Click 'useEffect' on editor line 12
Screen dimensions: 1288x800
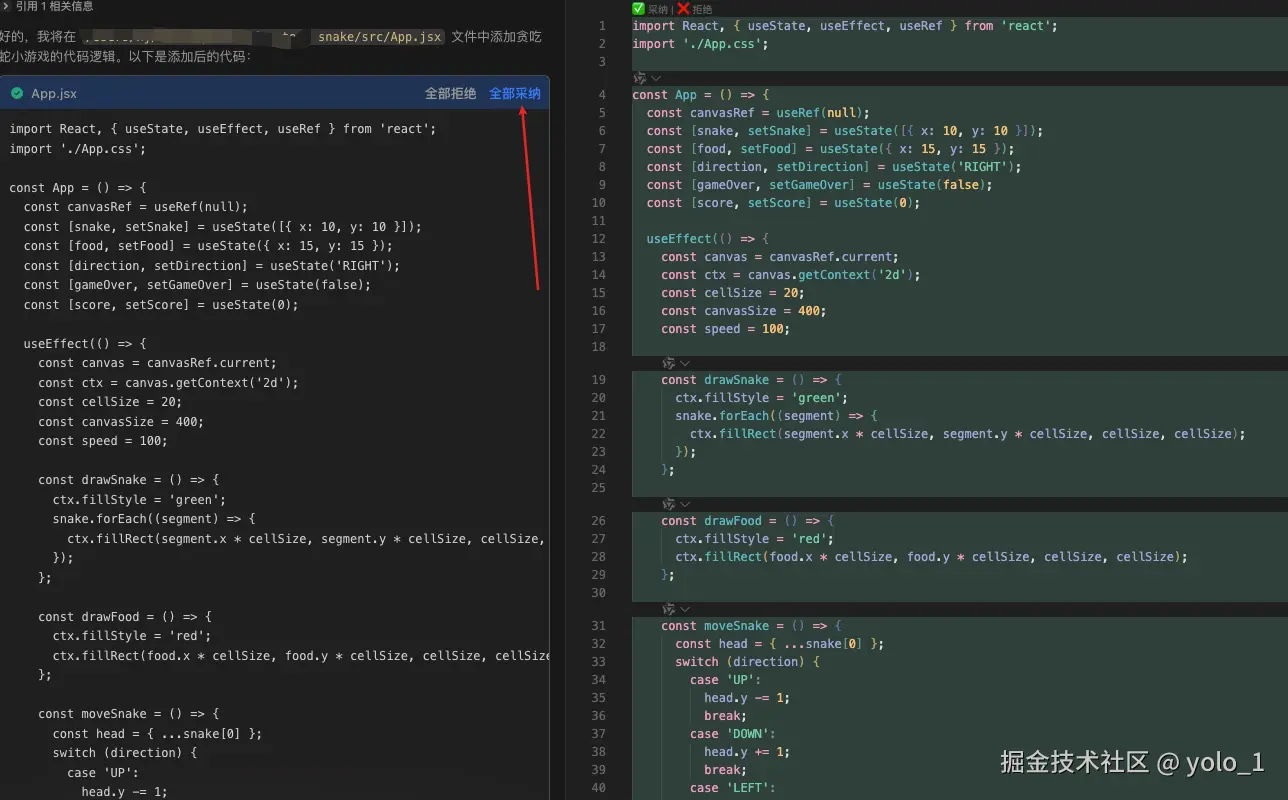(679, 239)
